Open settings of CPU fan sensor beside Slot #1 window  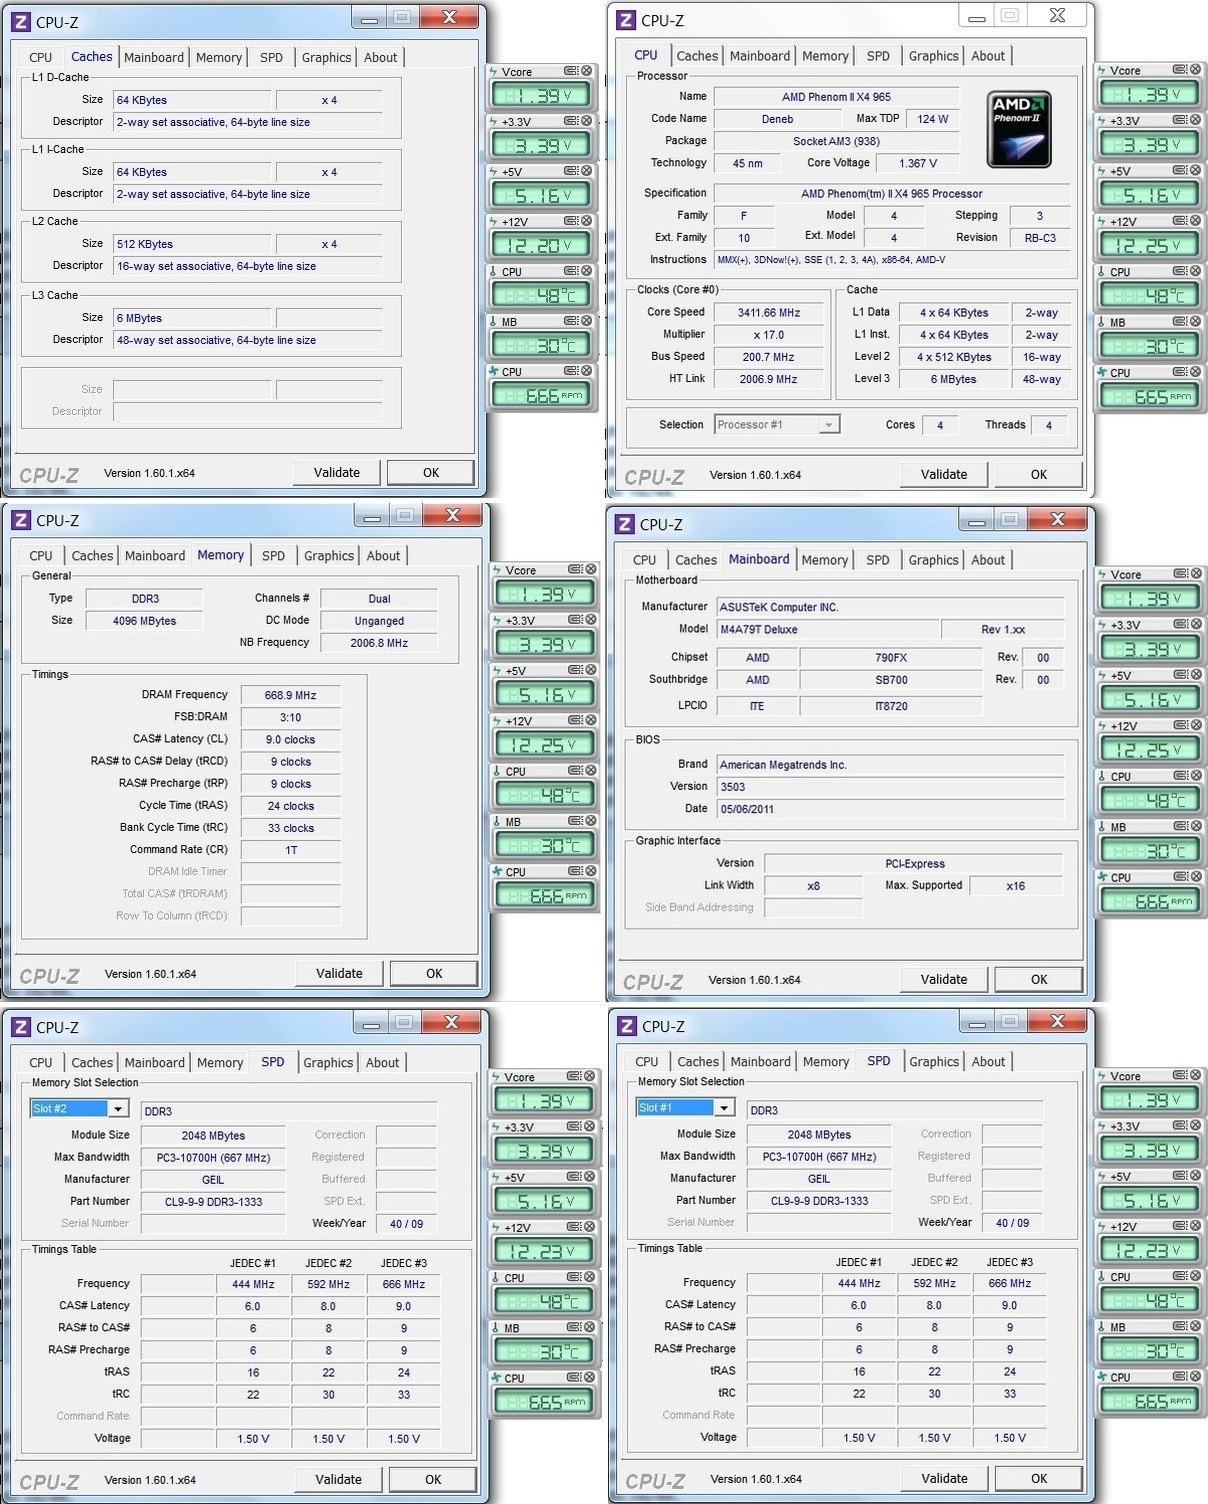pos(1181,1376)
